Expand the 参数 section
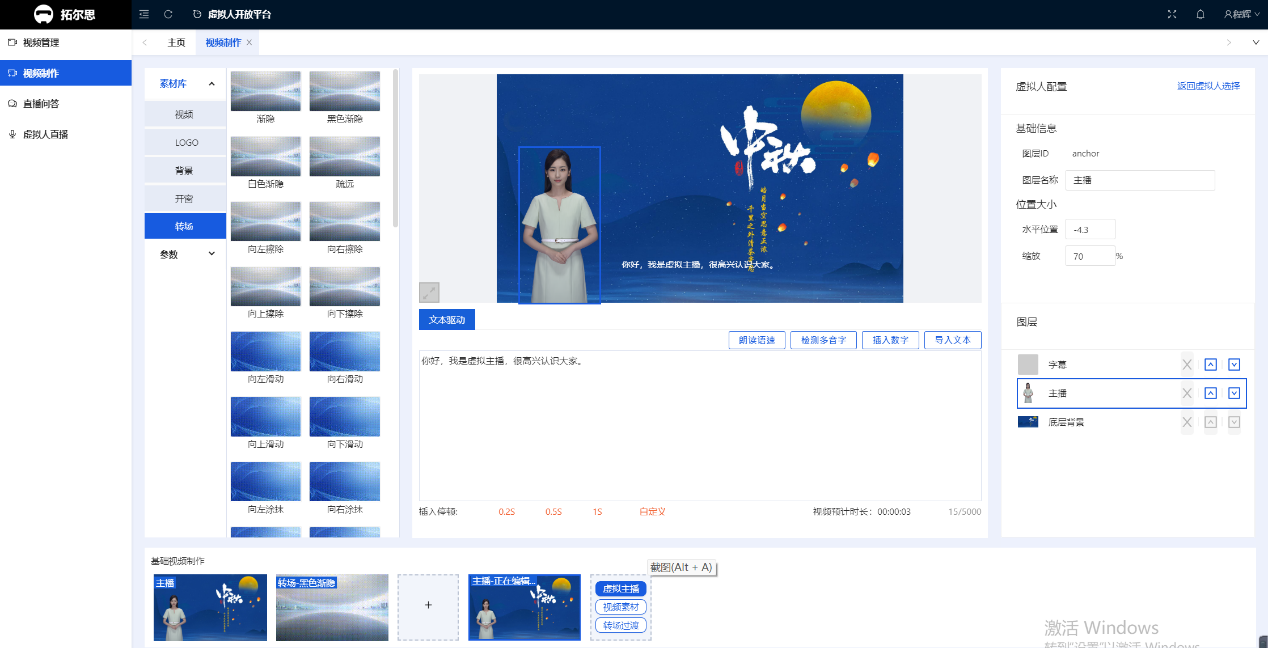This screenshot has width=1268, height=648. click(x=211, y=254)
